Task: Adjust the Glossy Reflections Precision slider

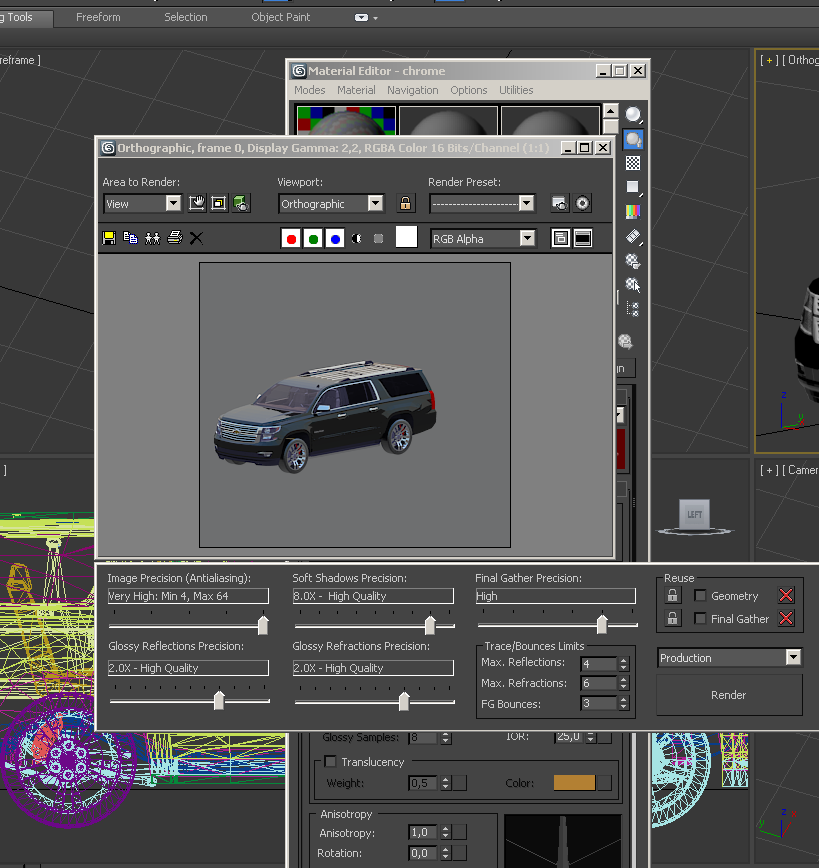Action: tap(219, 700)
